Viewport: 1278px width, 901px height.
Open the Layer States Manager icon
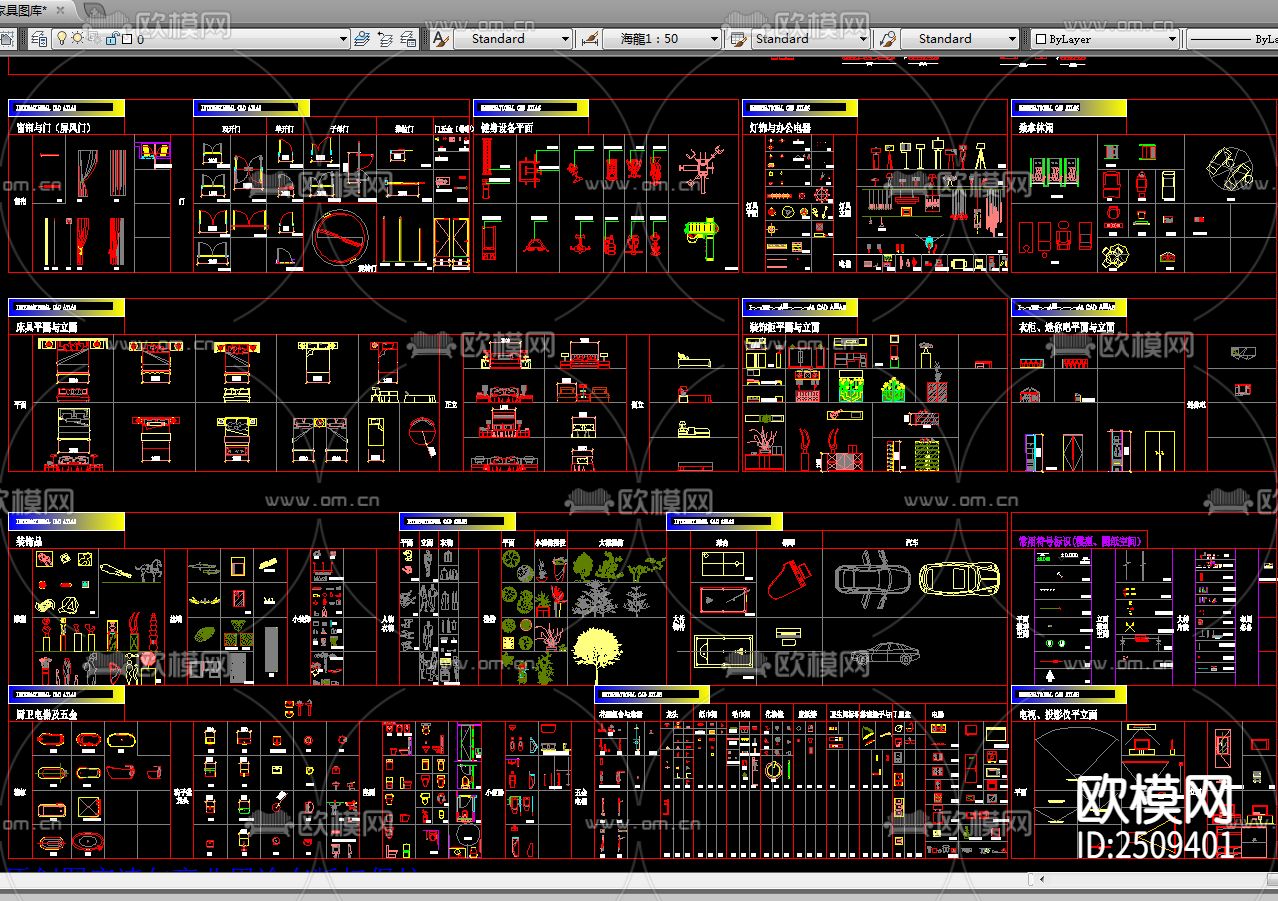[x=408, y=39]
